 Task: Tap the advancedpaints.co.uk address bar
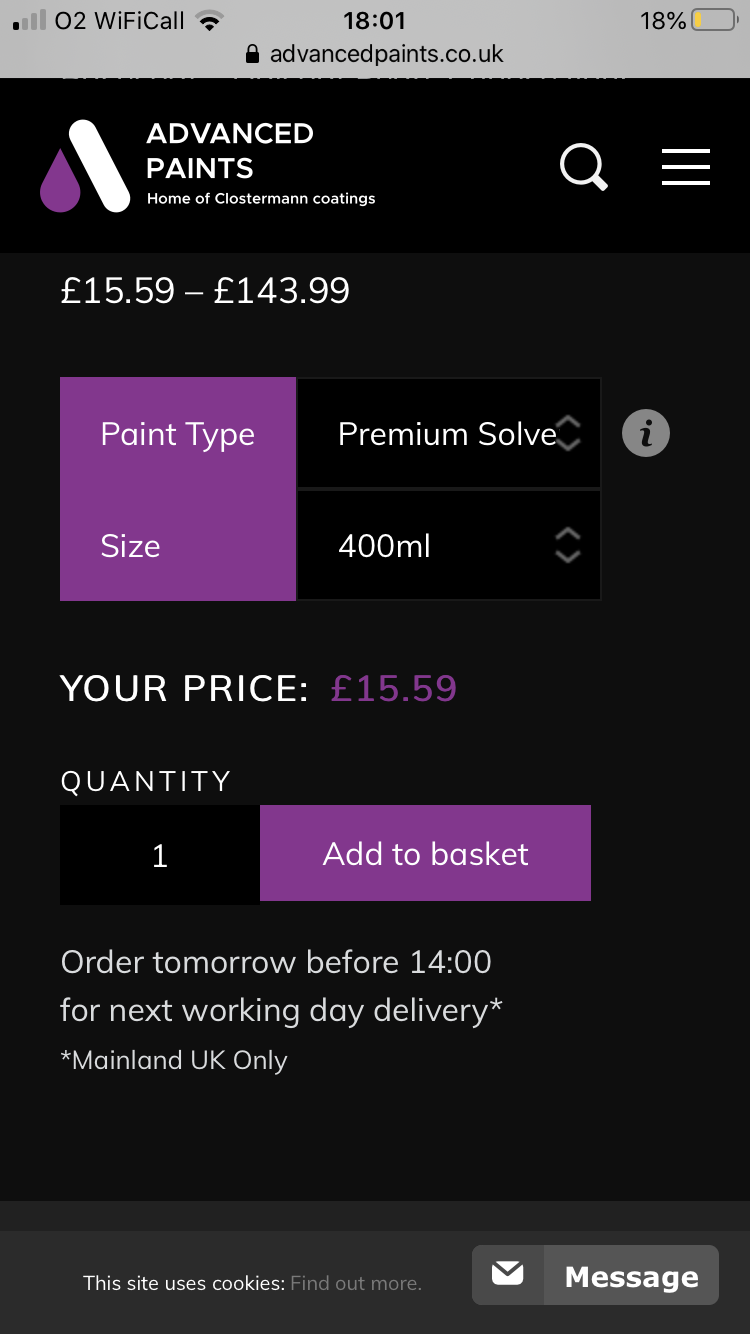click(375, 54)
